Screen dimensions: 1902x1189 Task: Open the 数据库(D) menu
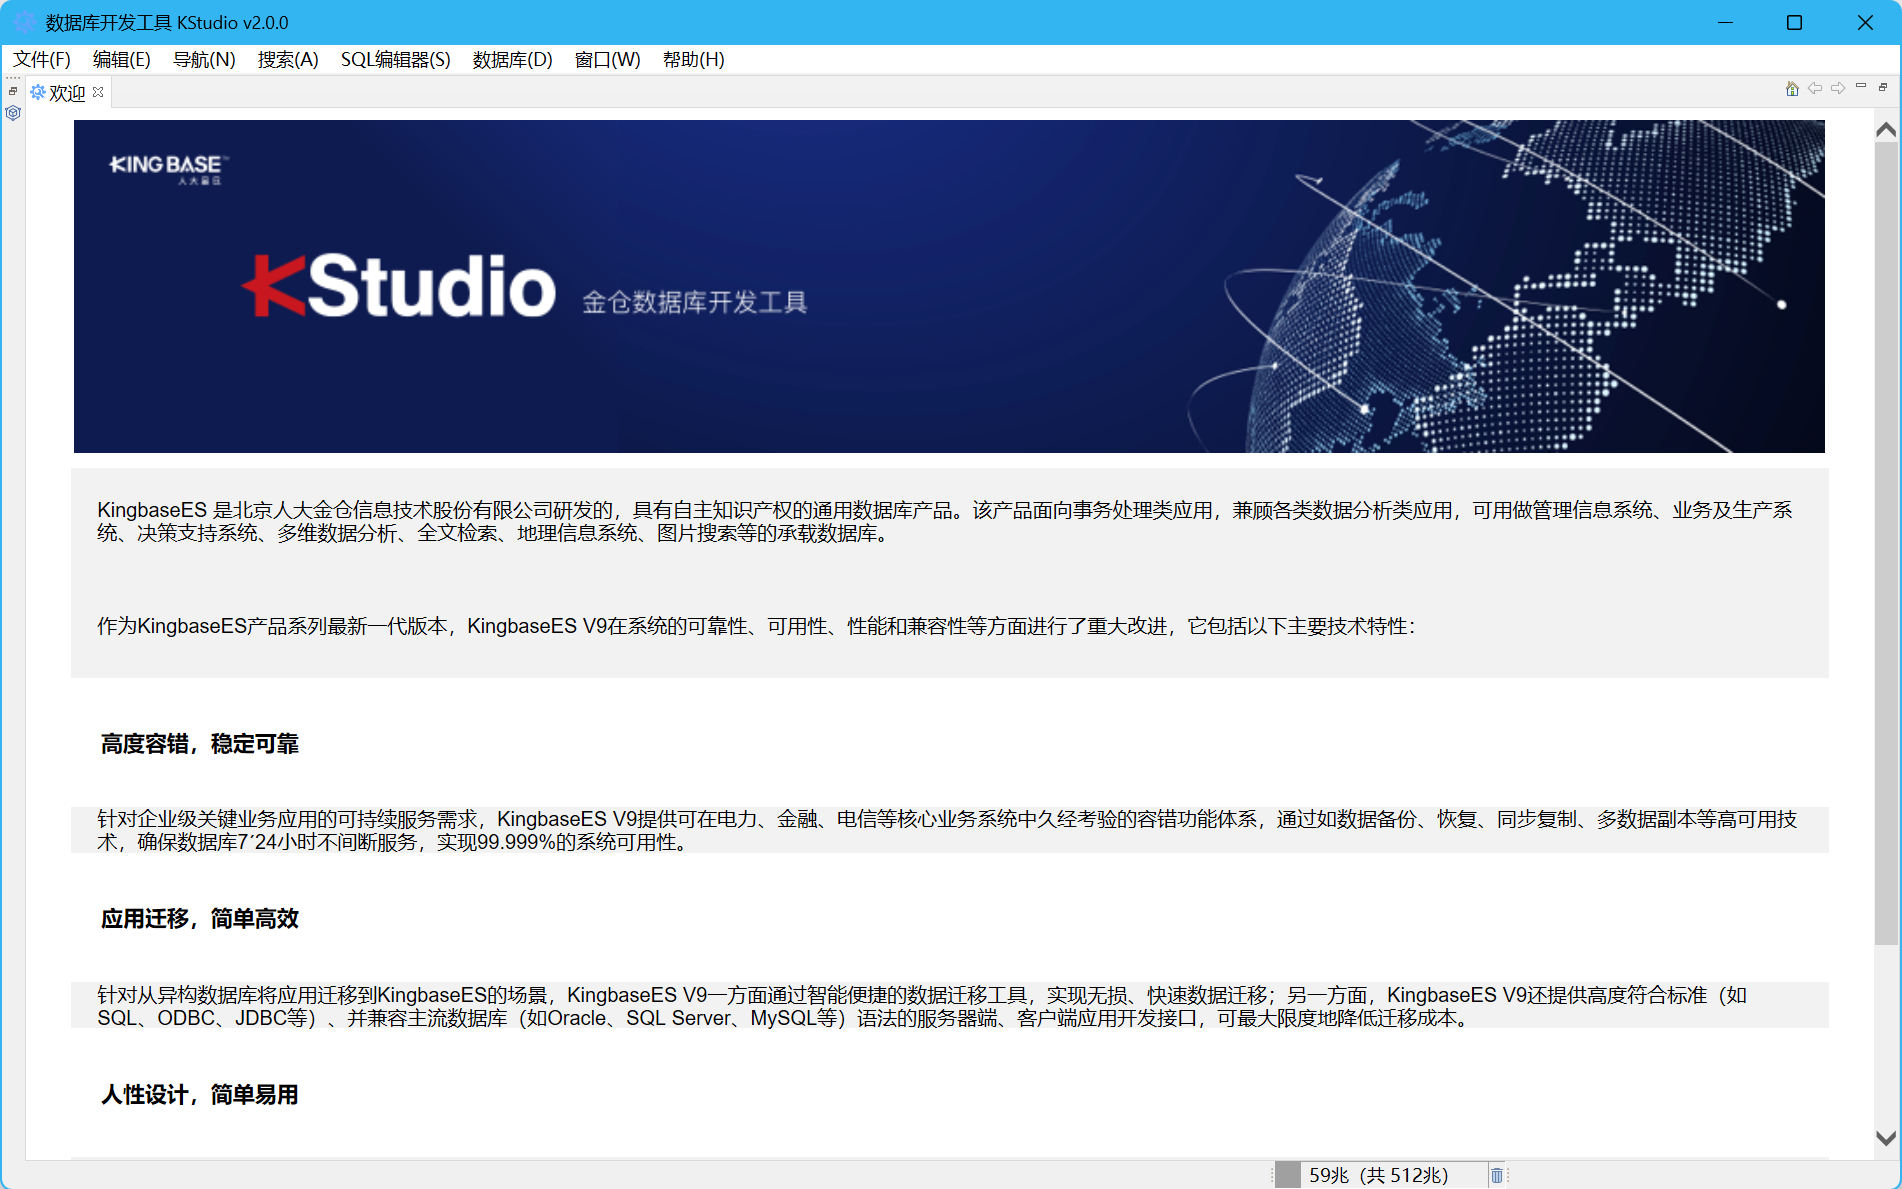(x=513, y=60)
